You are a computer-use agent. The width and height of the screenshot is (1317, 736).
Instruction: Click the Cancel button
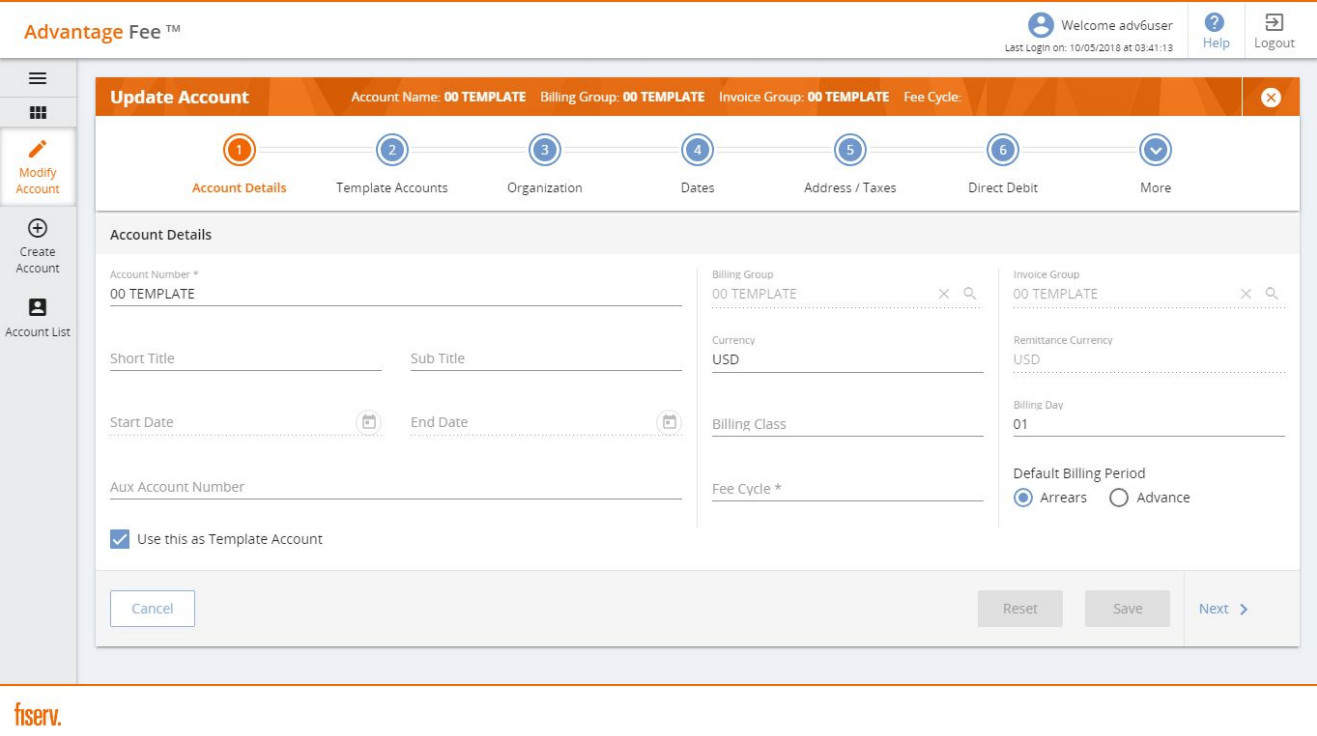coord(152,609)
